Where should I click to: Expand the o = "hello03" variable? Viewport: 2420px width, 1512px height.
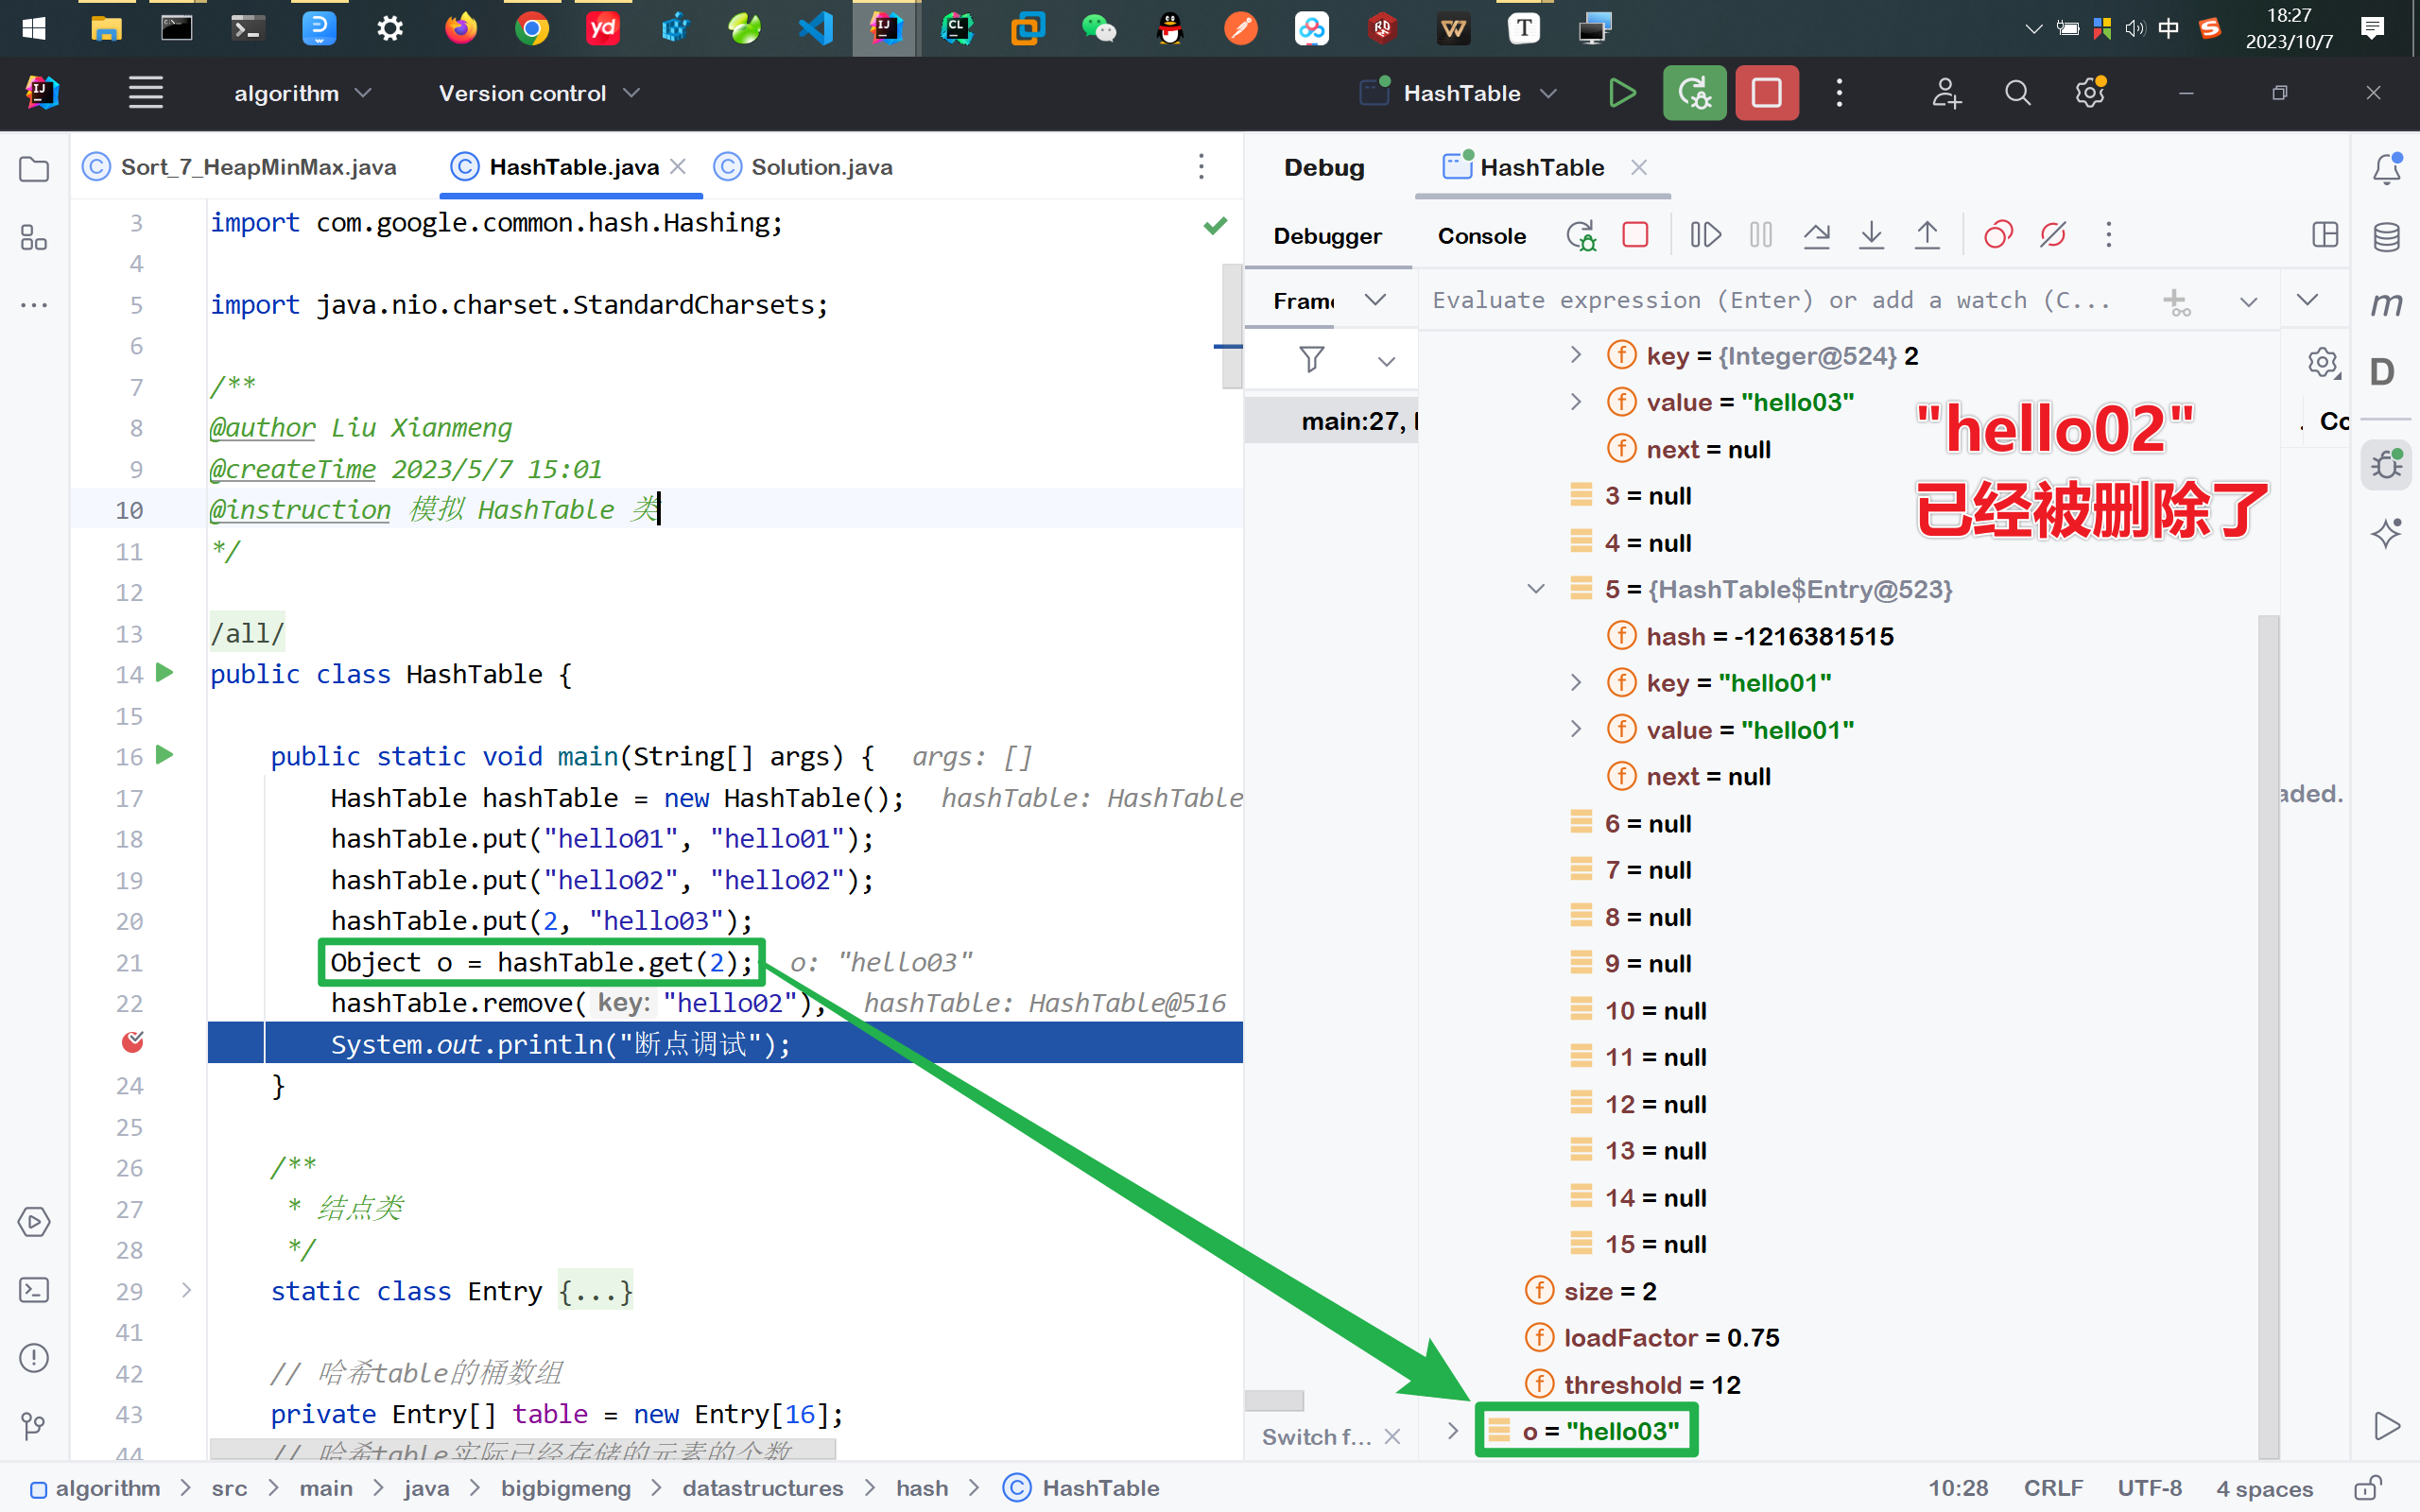tap(1453, 1431)
